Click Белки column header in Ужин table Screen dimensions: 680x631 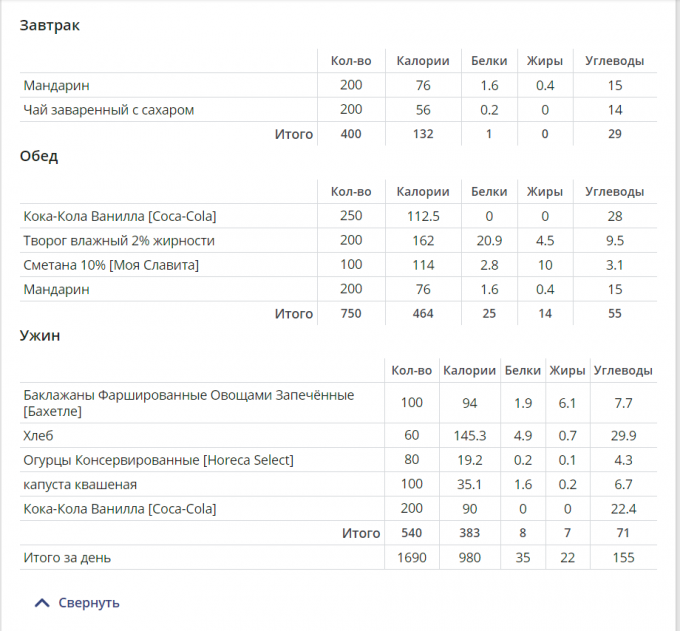[x=522, y=370]
